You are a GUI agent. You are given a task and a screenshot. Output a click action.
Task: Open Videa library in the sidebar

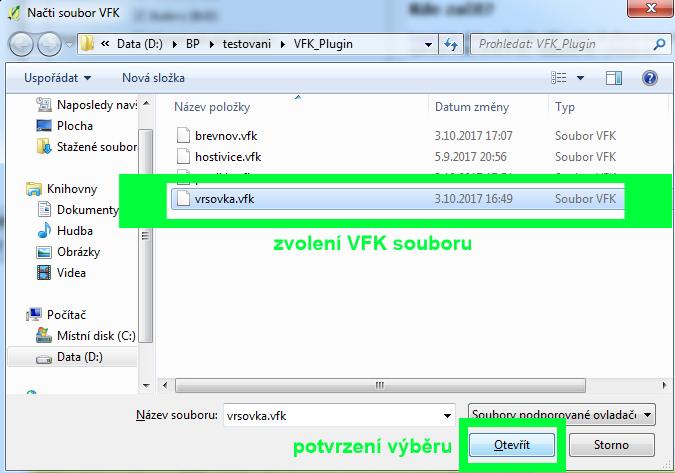pos(61,273)
